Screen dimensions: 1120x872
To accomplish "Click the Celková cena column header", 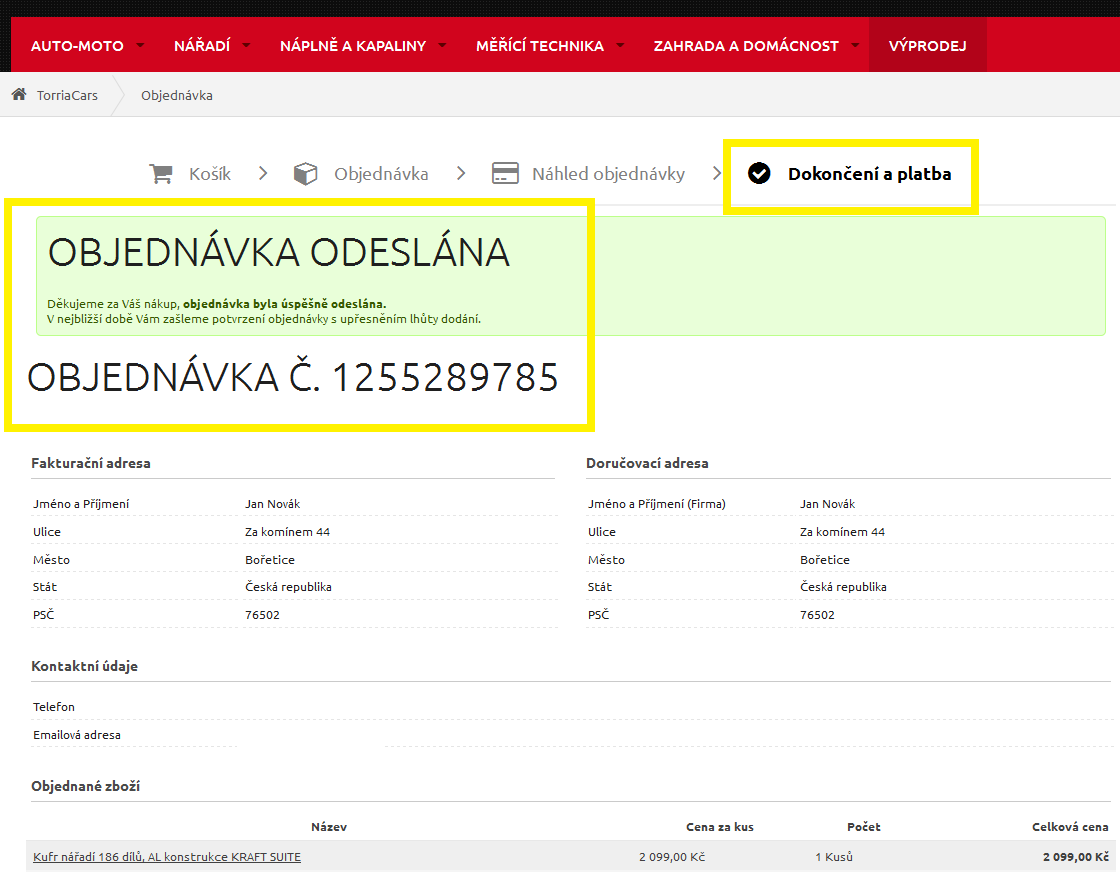I will 1070,826.
